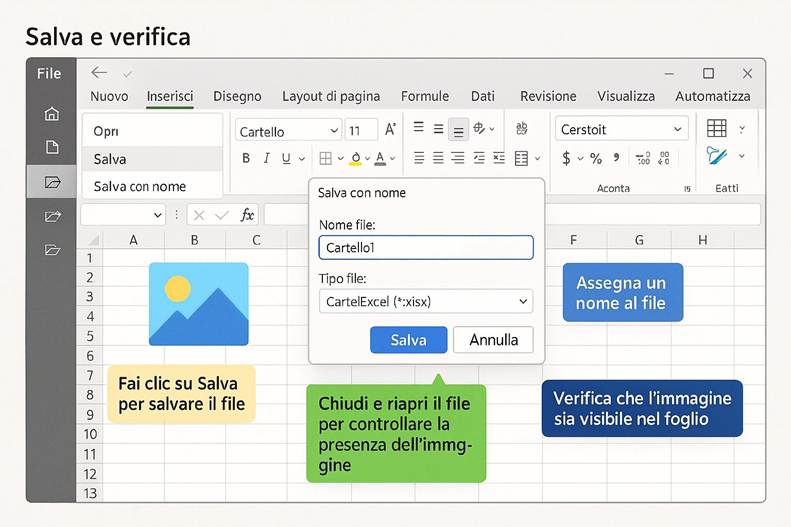Screen dimensions: 791x527
Task: Click the selected bottom align icon
Action: (458, 130)
